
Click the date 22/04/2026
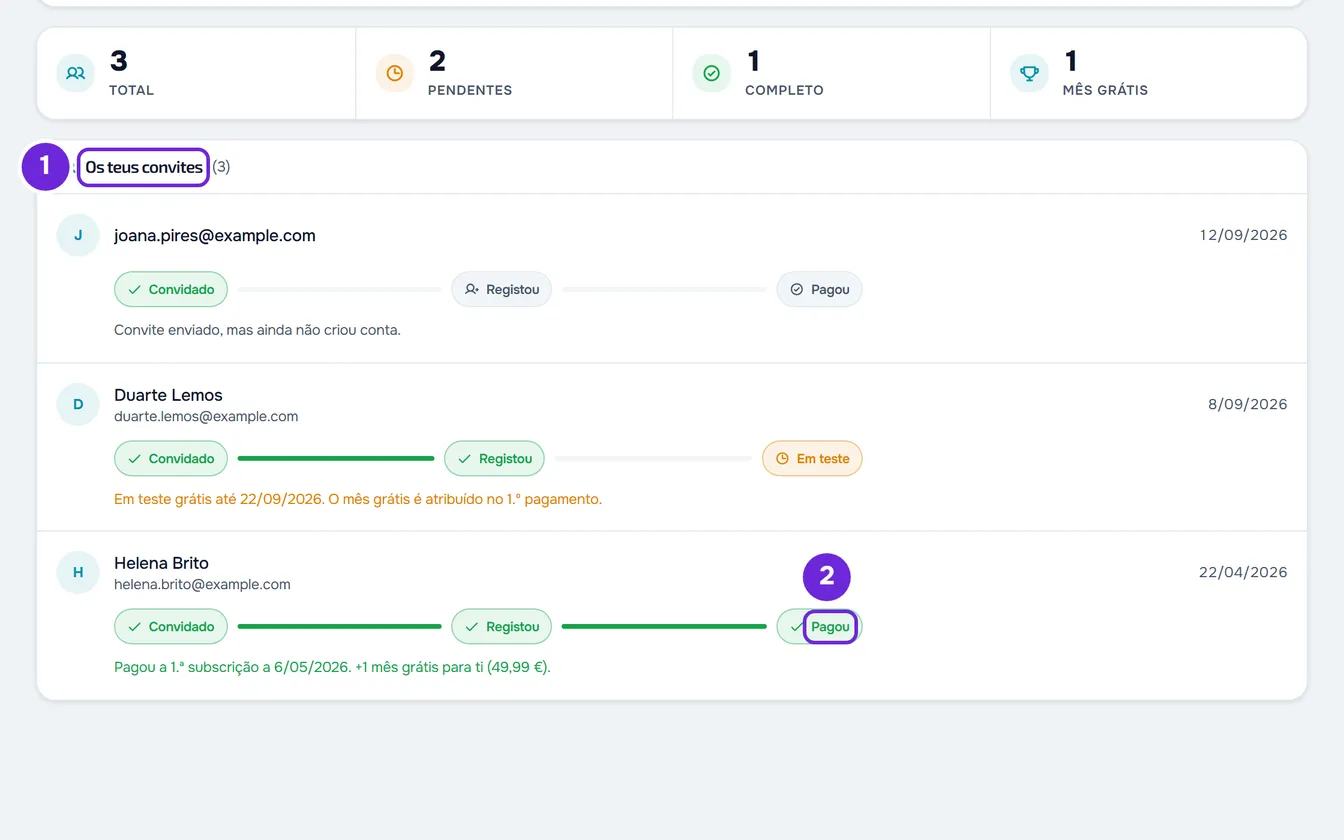[1243, 573]
